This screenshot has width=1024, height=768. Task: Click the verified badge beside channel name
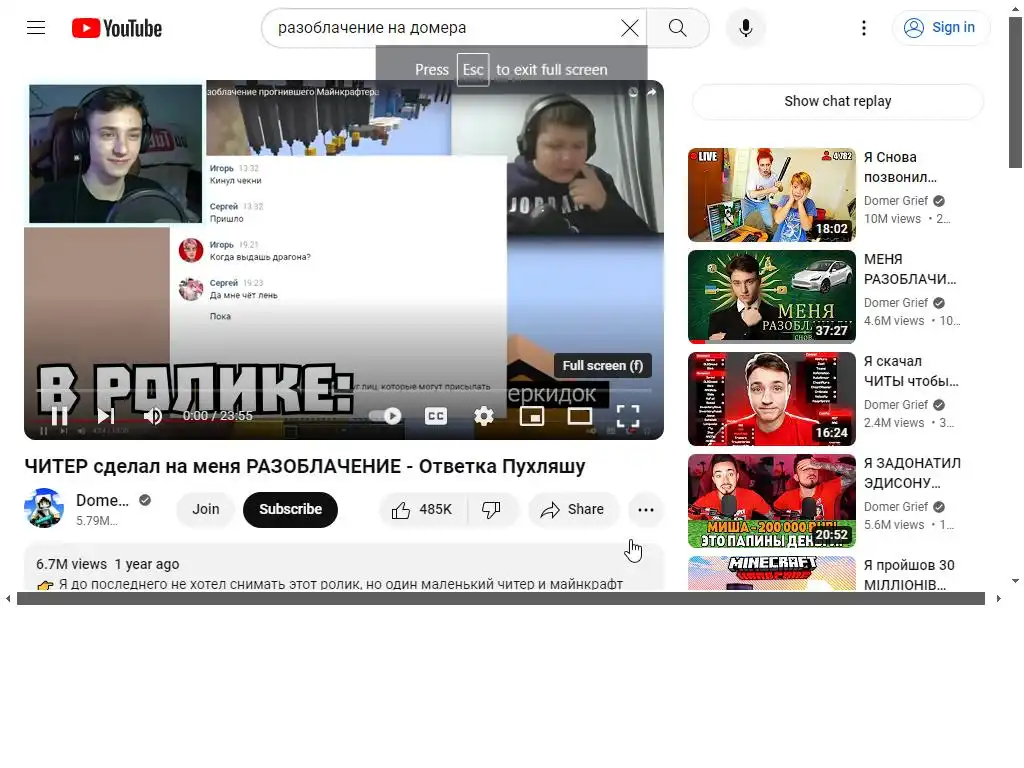click(145, 500)
